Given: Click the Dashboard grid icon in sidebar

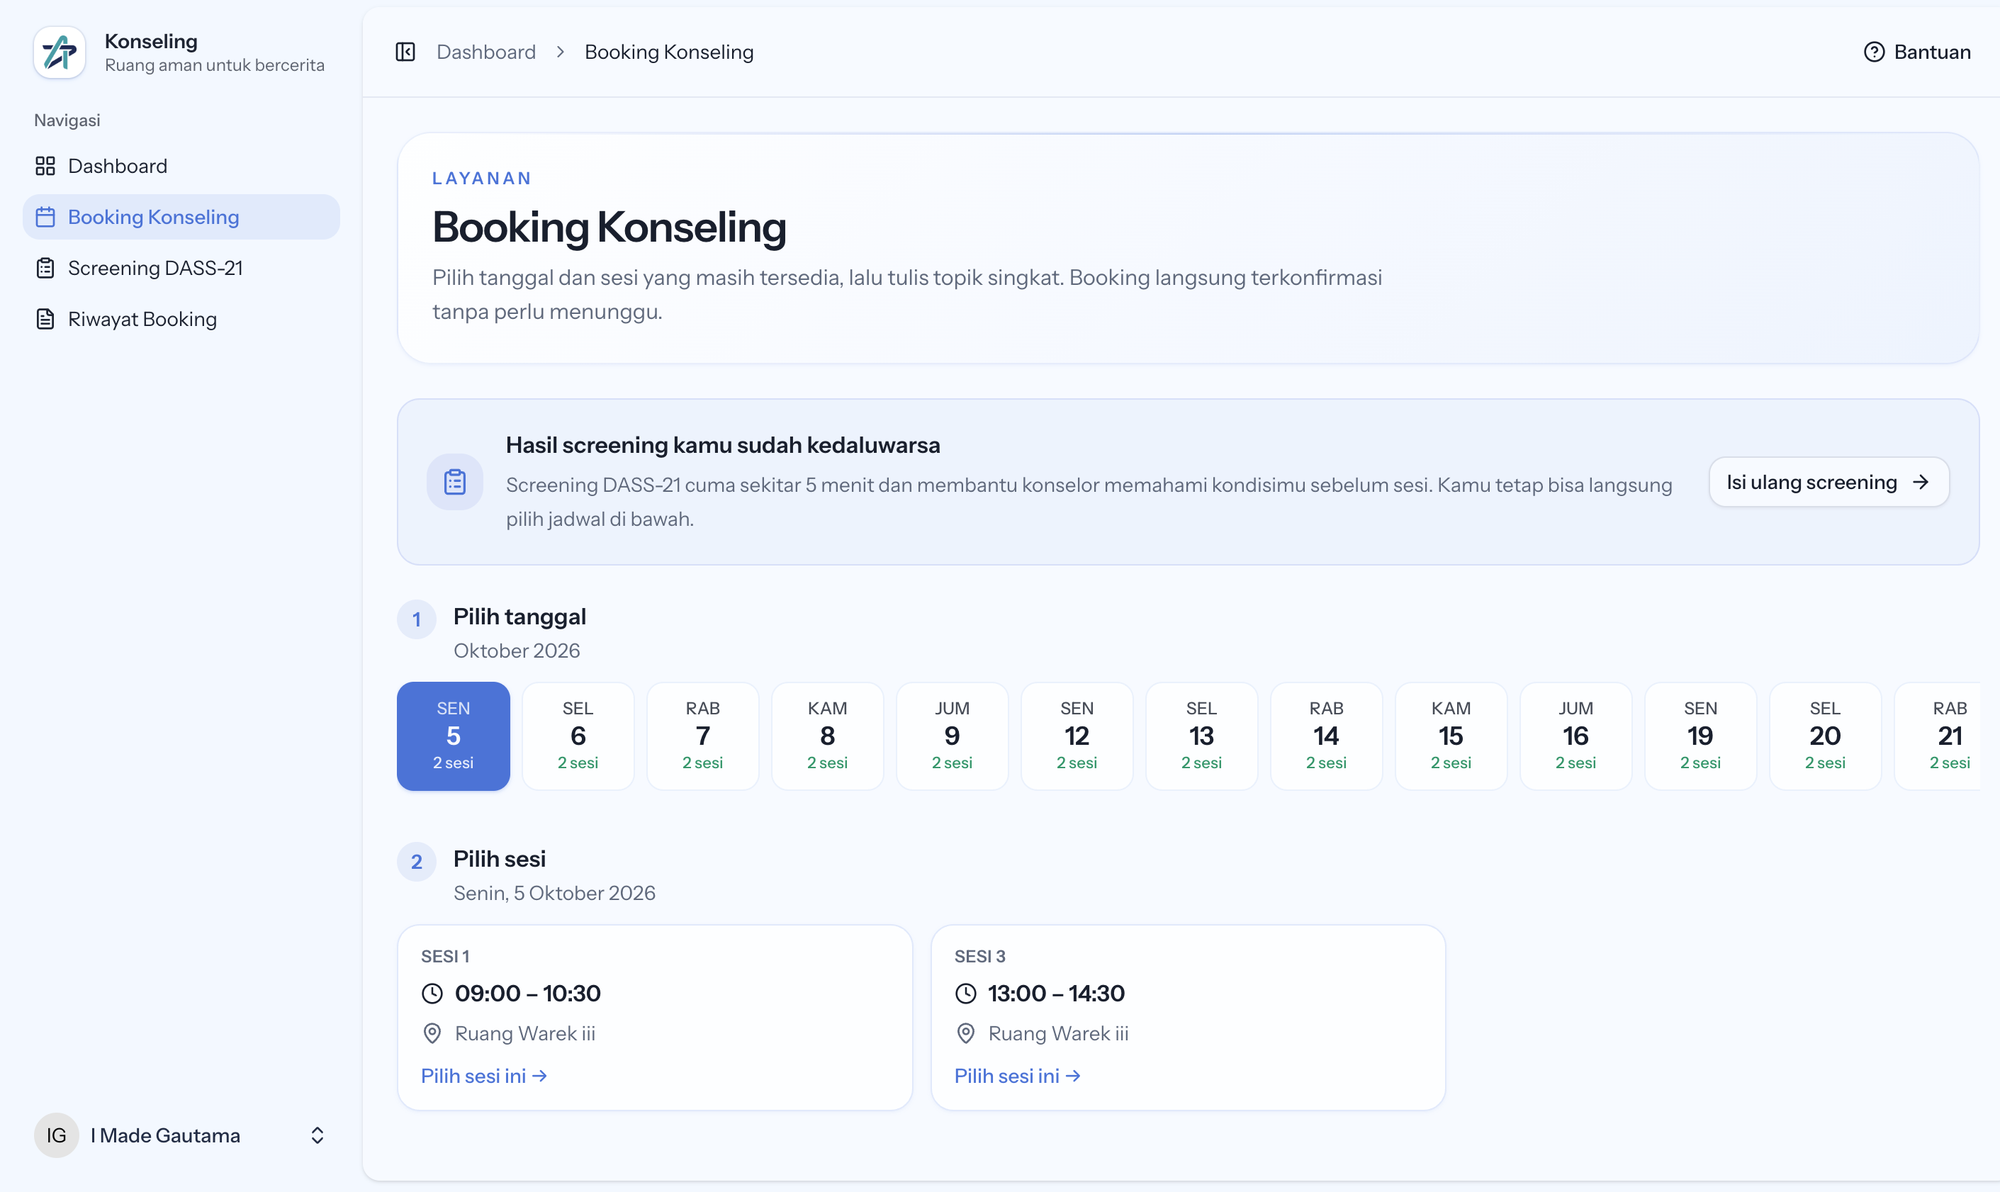Looking at the screenshot, I should (45, 166).
